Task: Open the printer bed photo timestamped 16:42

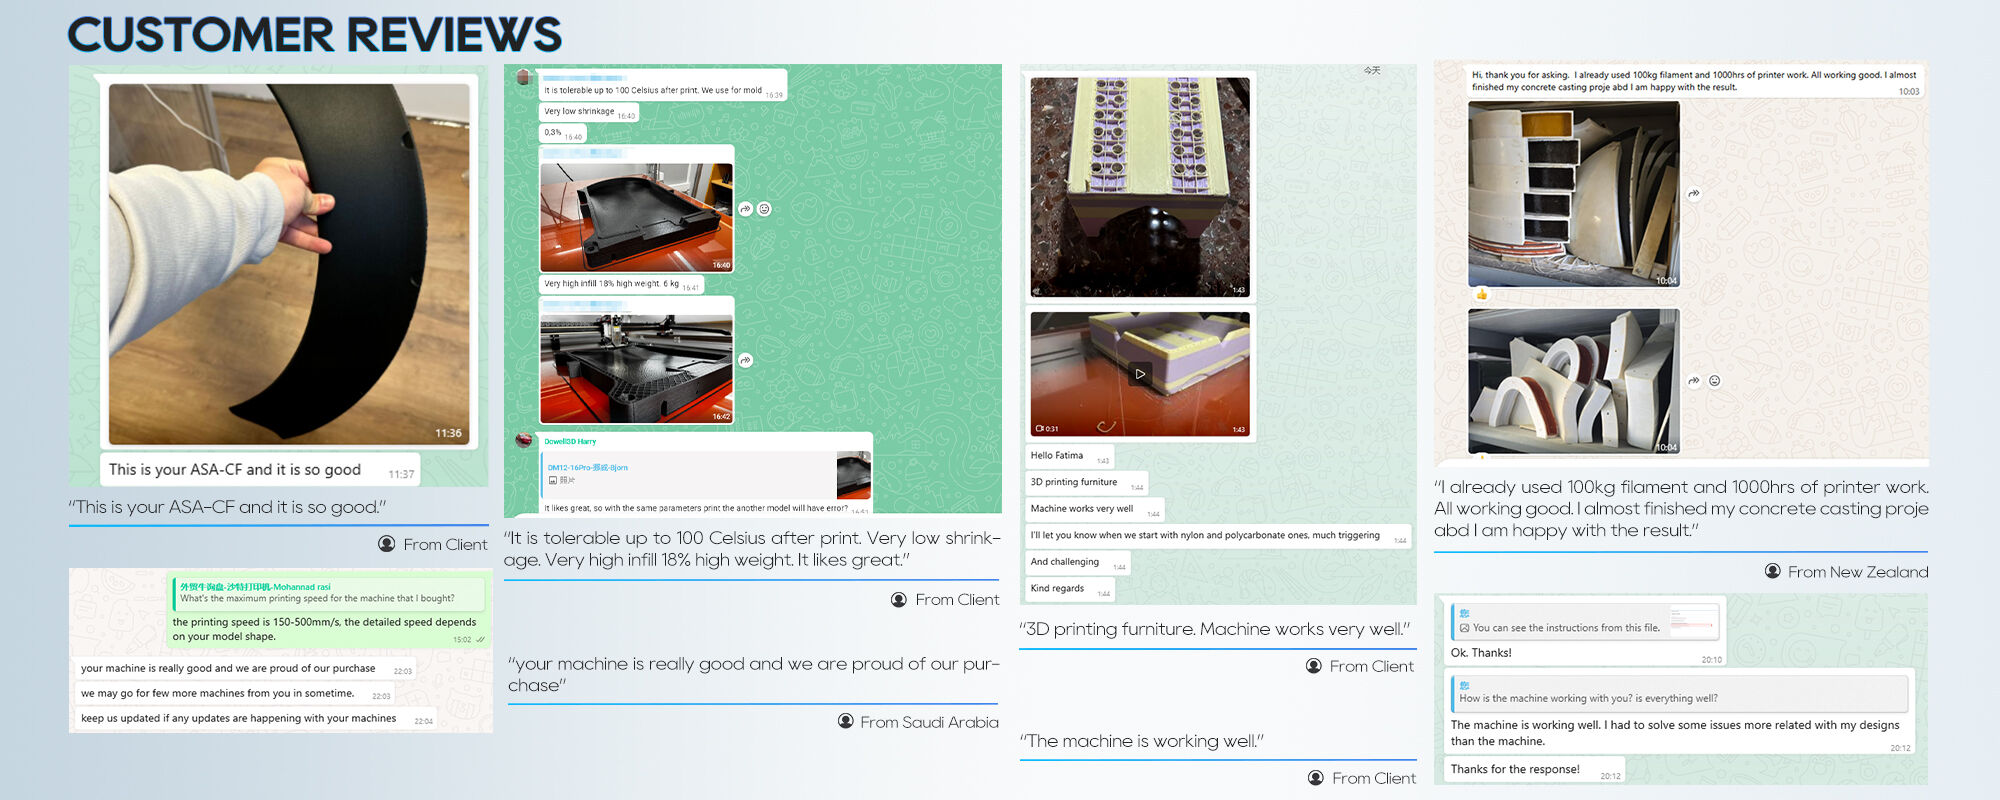Action: coord(636,369)
